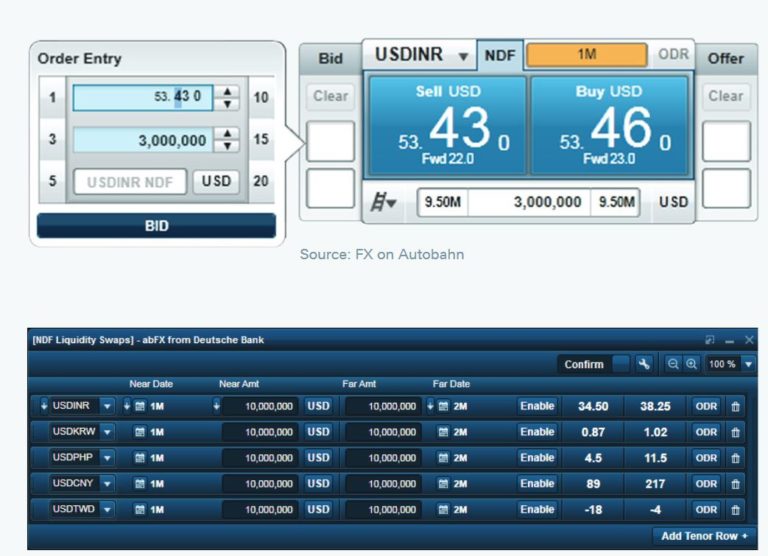Click USDINR offer price 38.25
Viewport: 768px width, 556px height.
tap(655, 406)
